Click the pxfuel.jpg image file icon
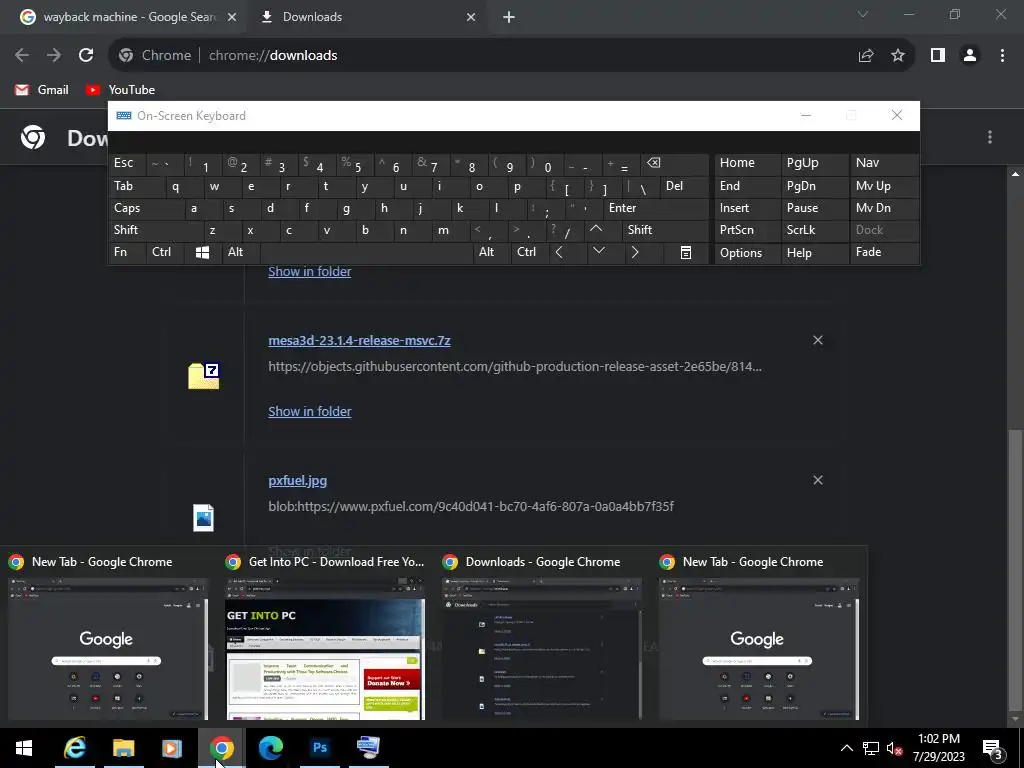 pos(204,518)
